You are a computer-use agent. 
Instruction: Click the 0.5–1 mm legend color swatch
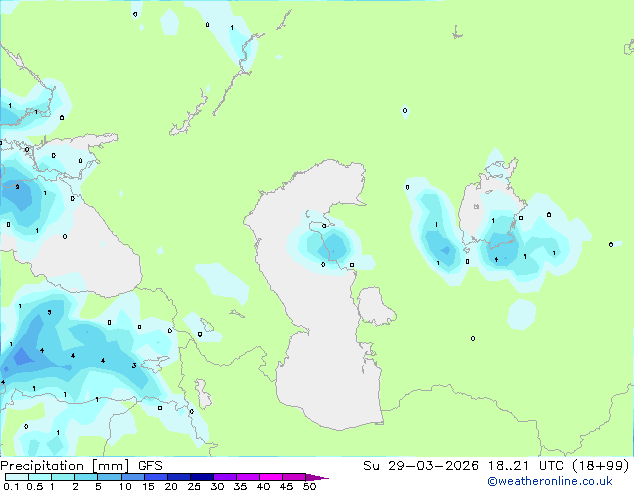[40, 477]
